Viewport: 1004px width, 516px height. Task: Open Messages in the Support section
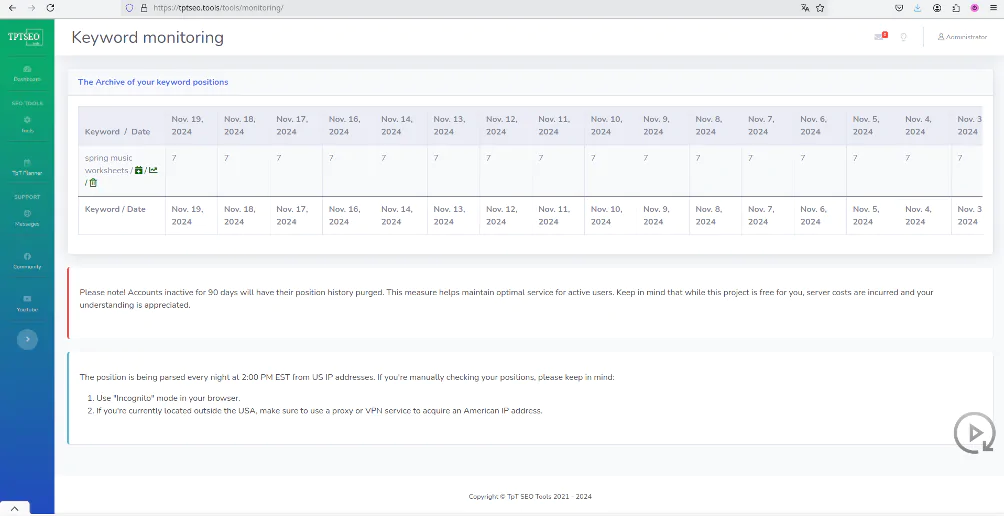[x=27, y=218]
